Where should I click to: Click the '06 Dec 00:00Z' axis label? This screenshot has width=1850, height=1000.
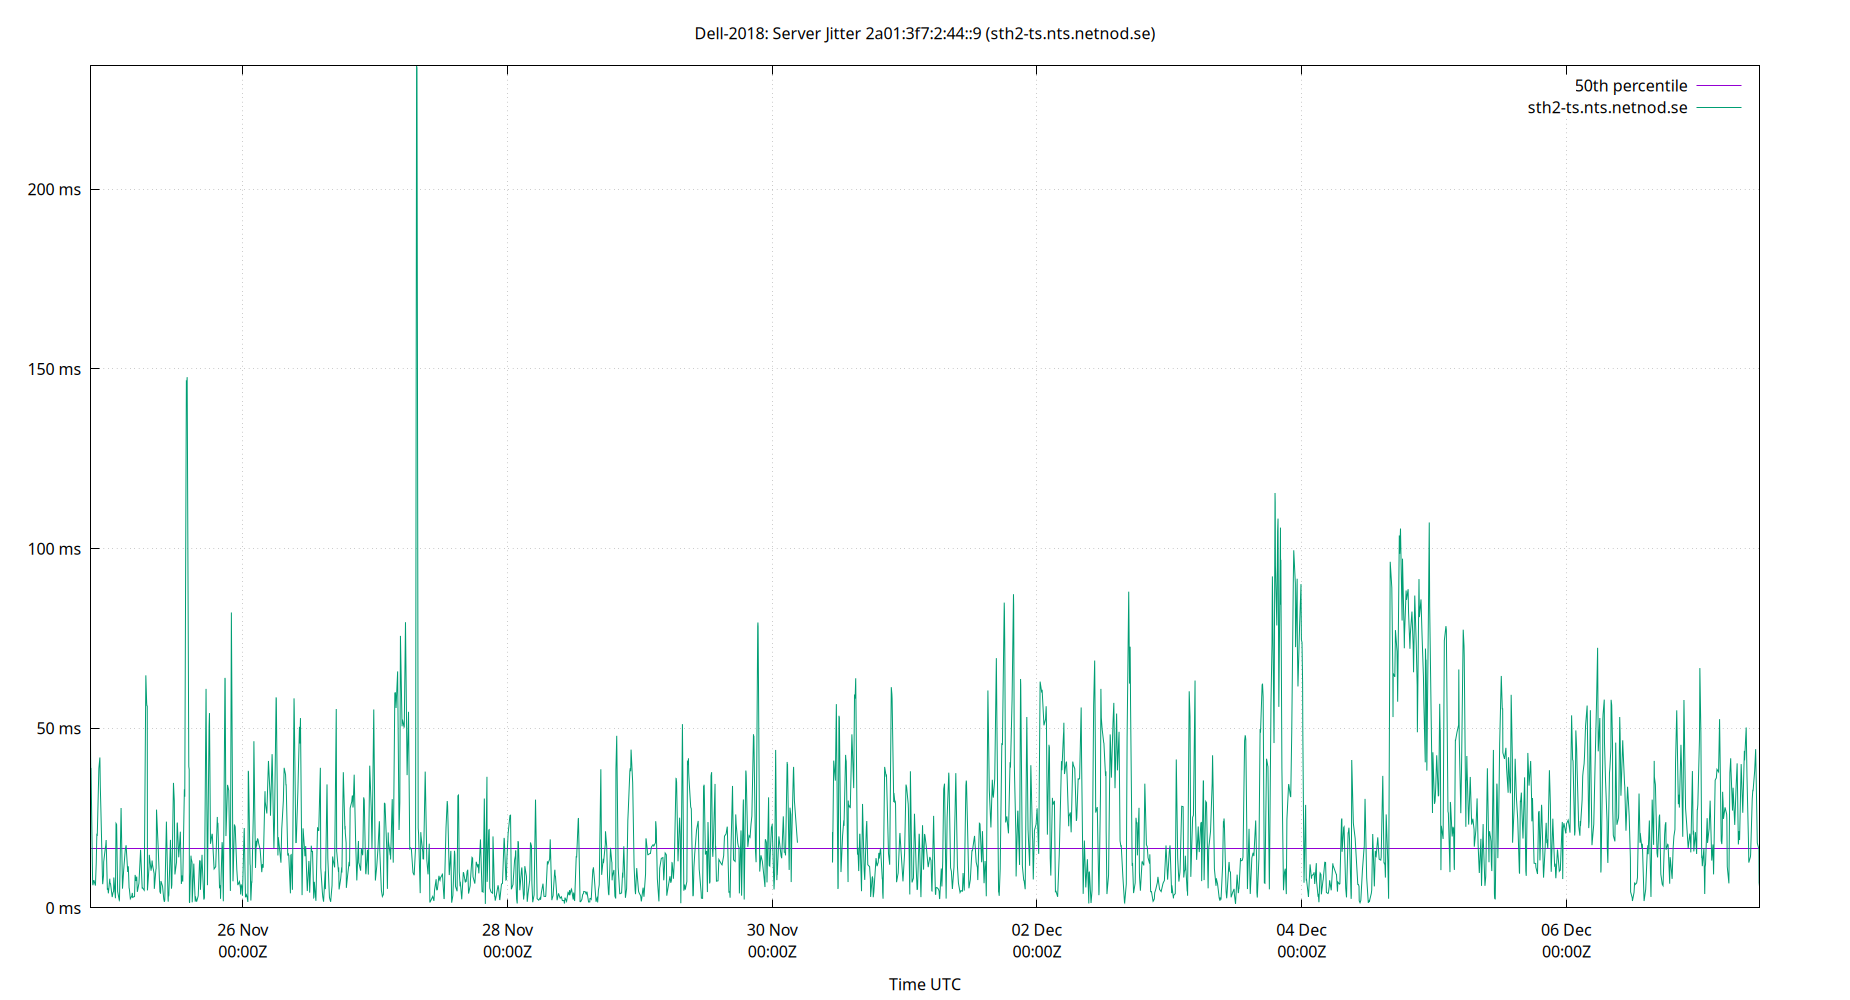[x=1566, y=940]
